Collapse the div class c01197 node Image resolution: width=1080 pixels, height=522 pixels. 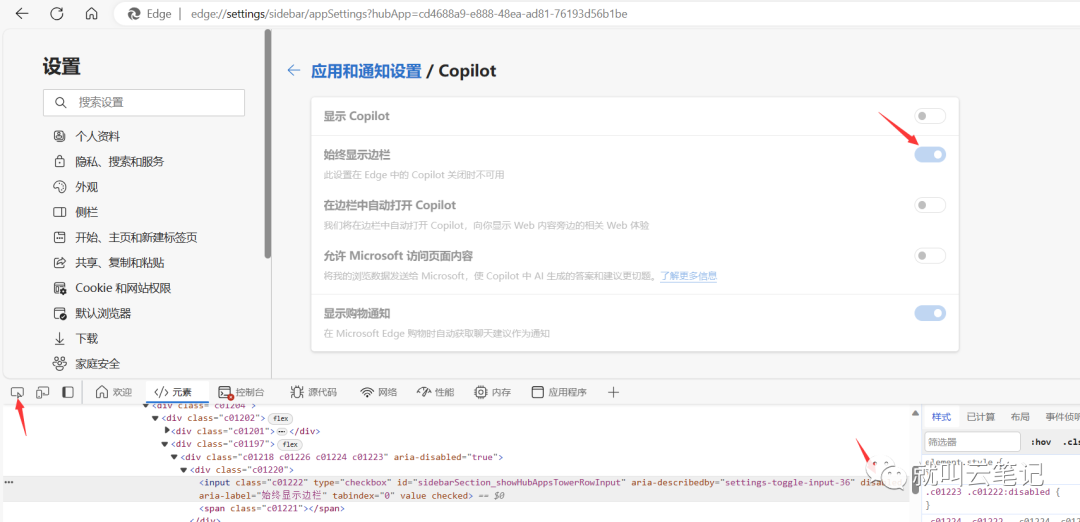tap(167, 444)
